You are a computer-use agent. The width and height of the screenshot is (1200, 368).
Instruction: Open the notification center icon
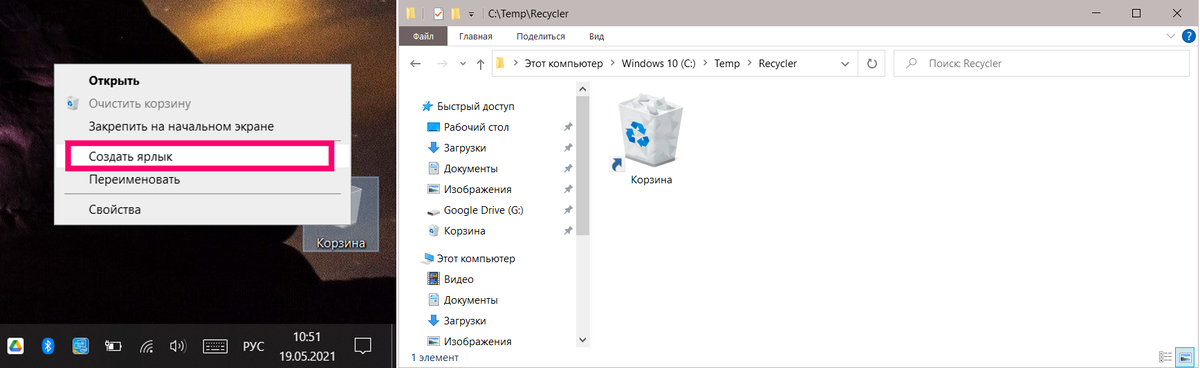[x=363, y=346]
